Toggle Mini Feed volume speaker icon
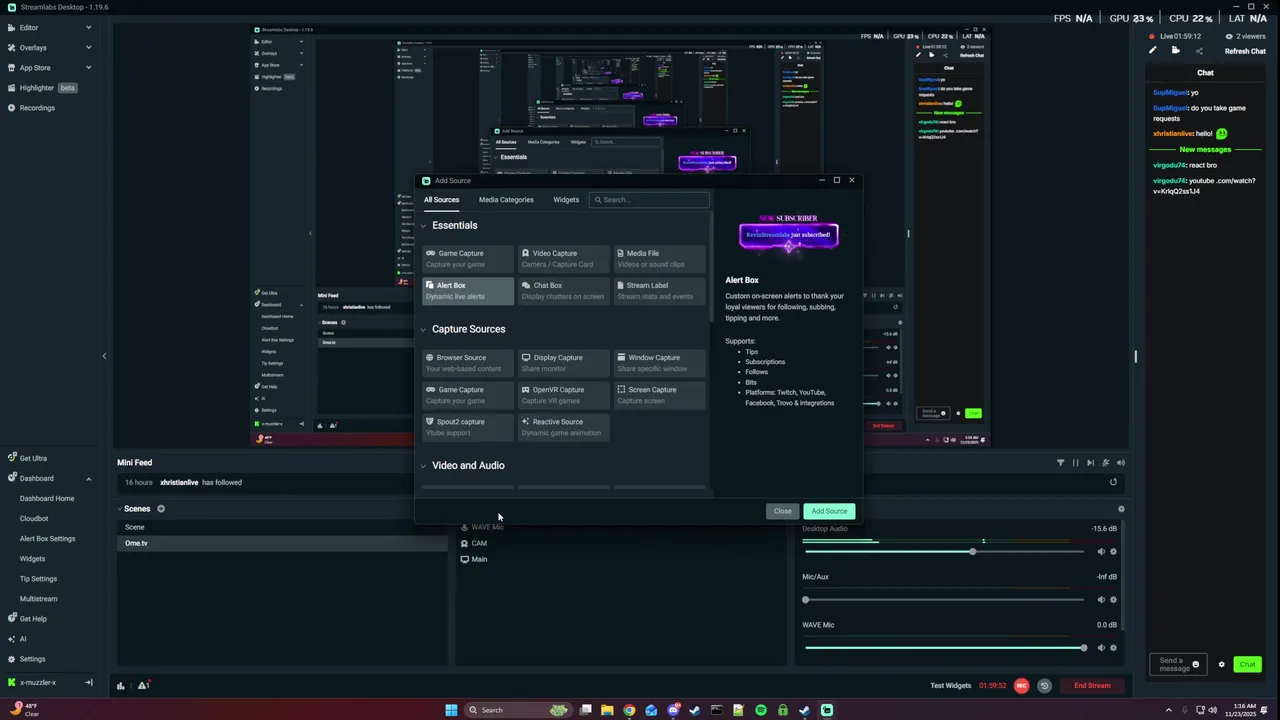Screen dimensions: 1280x720 click(1121, 463)
